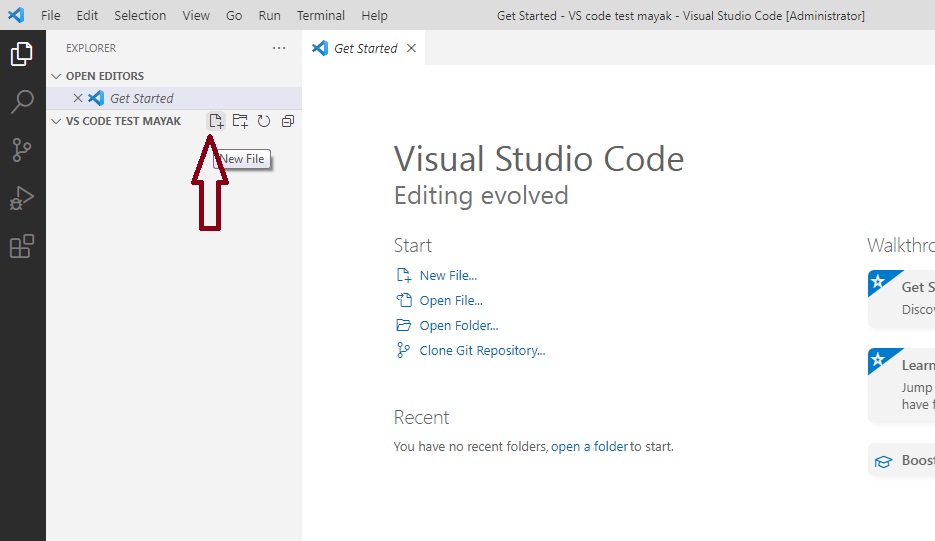This screenshot has width=935, height=541.
Task: Open the Search view in activity bar
Action: (22, 102)
